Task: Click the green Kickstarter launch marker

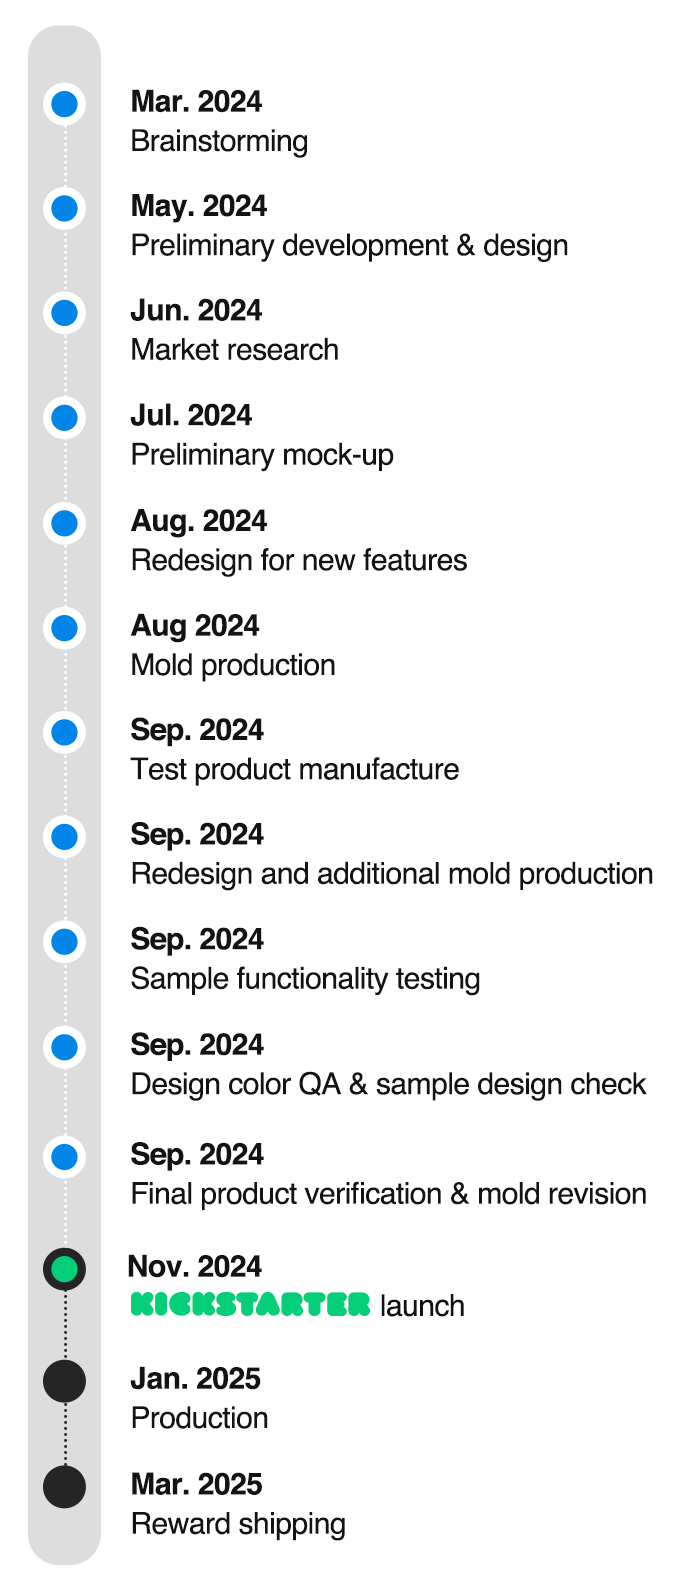Action: (65, 1269)
